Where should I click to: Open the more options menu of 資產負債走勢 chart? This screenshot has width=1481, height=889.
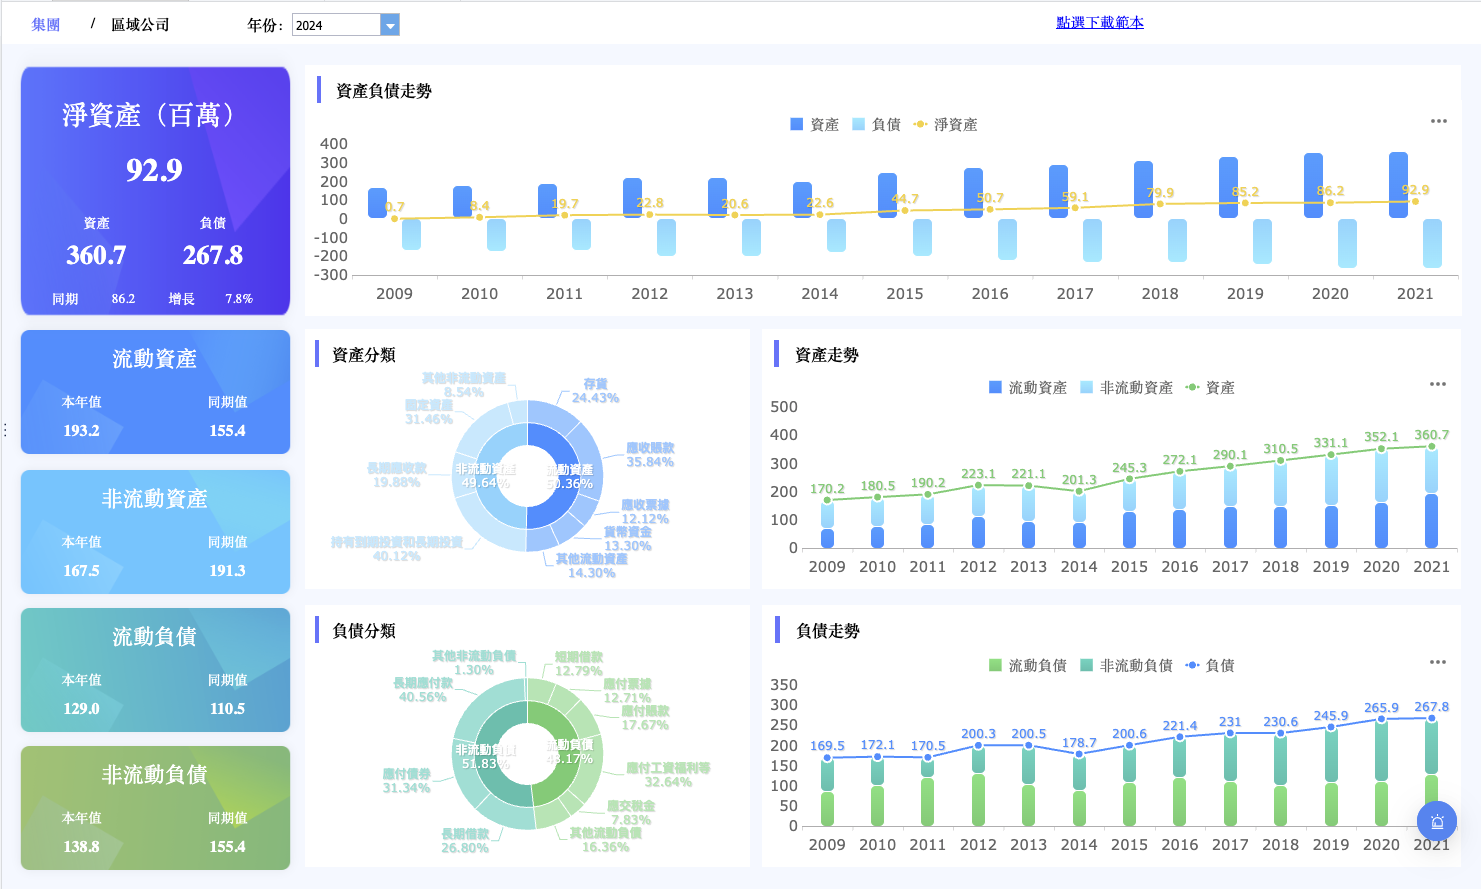coord(1438,121)
